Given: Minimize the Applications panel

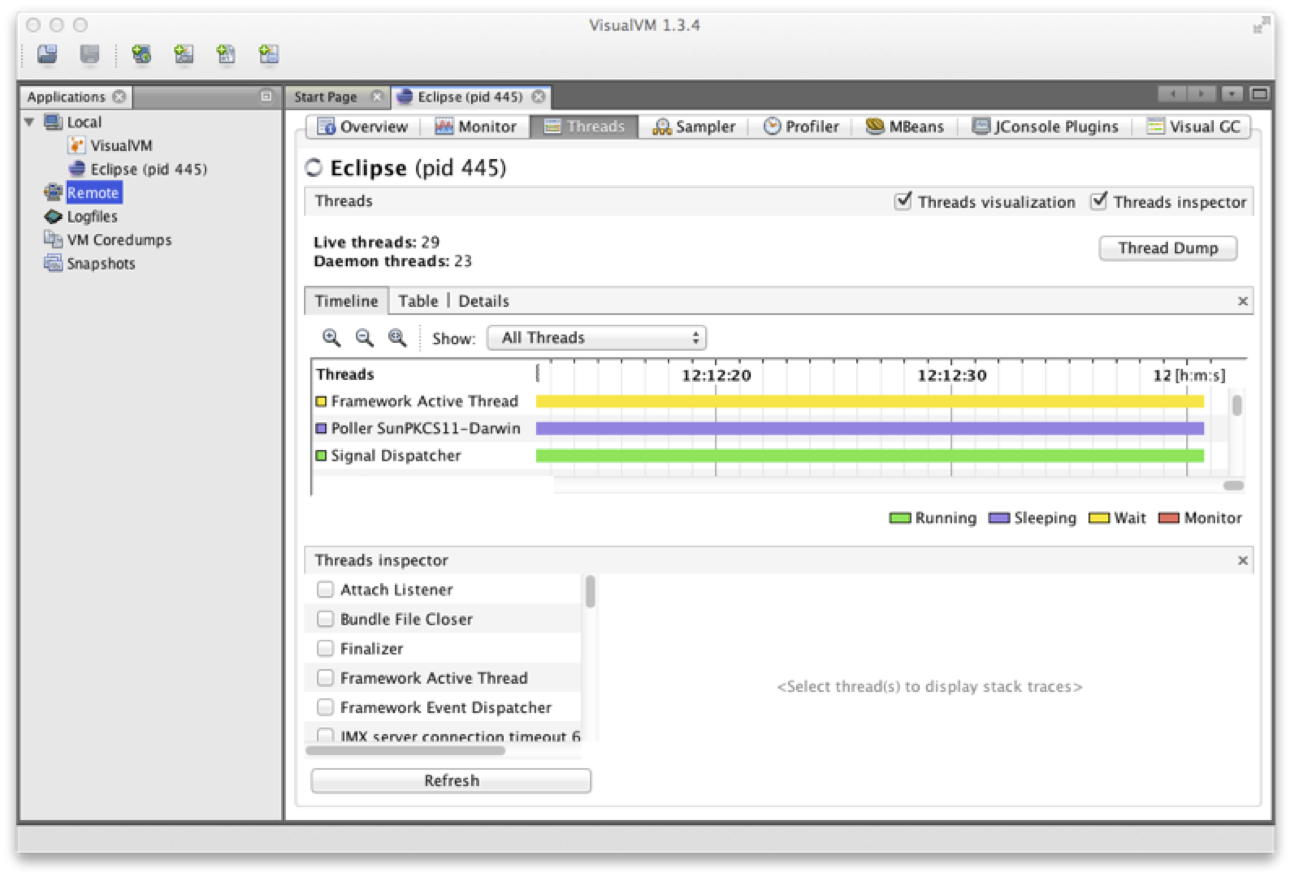Looking at the screenshot, I should click(266, 97).
